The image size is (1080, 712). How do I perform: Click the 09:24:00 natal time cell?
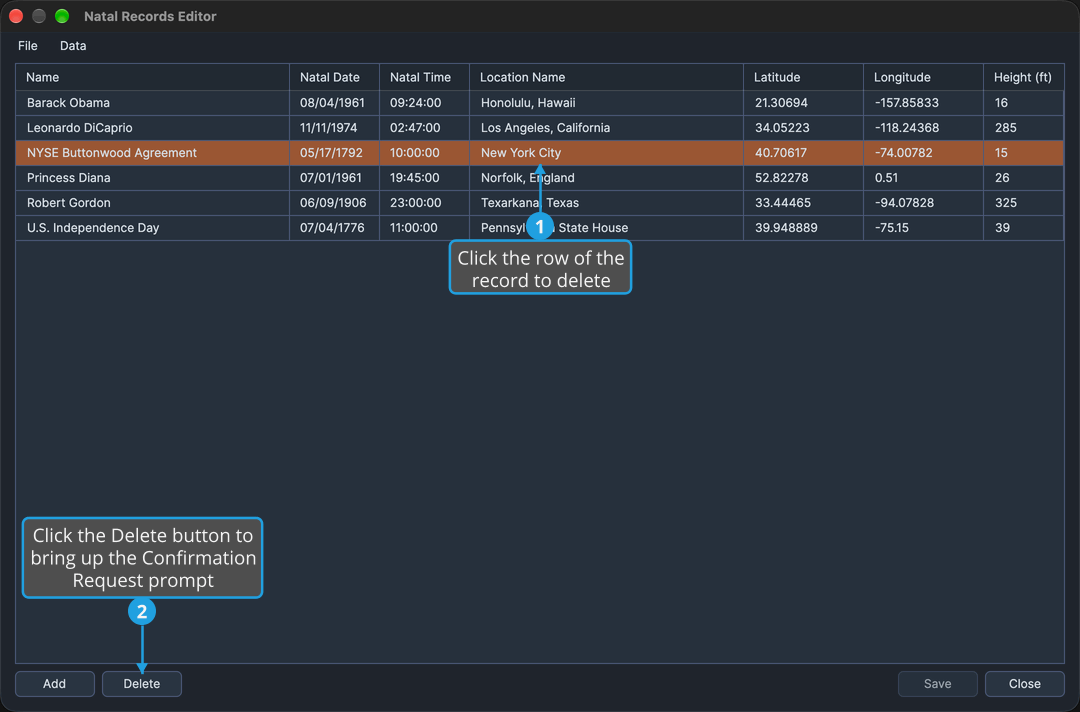[x=424, y=103]
